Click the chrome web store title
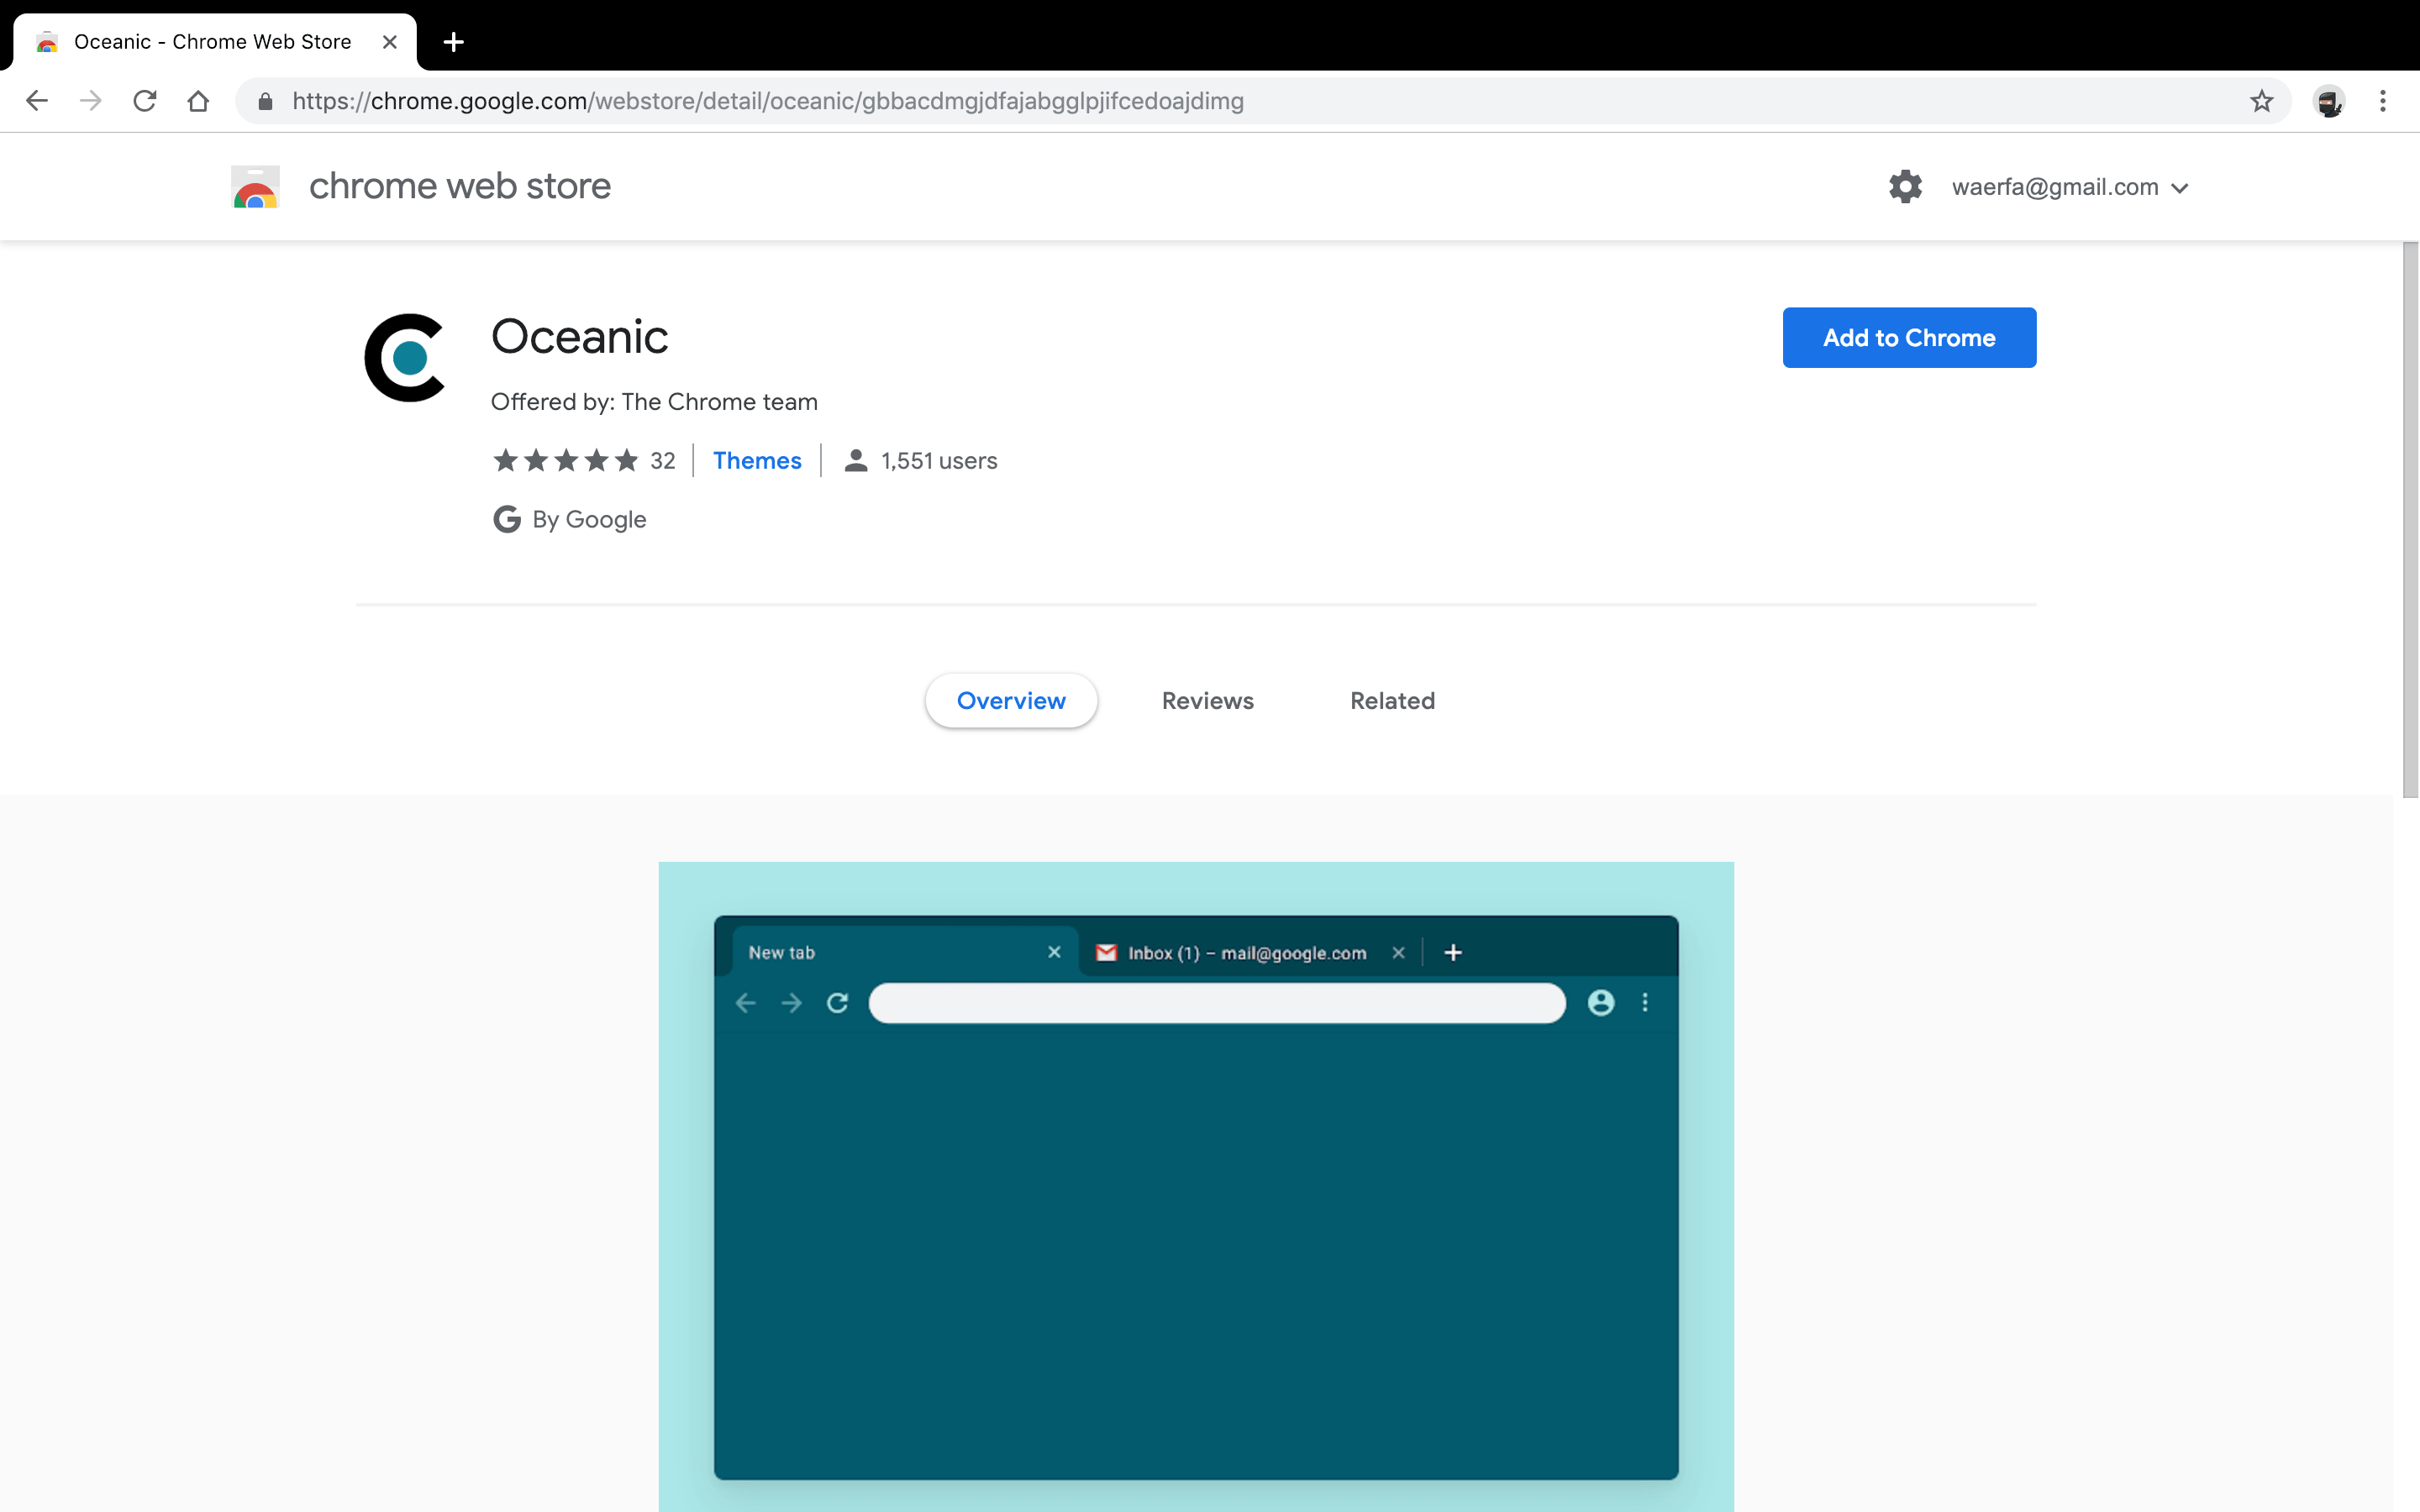Viewport: 2420px width, 1512px height. tap(460, 186)
